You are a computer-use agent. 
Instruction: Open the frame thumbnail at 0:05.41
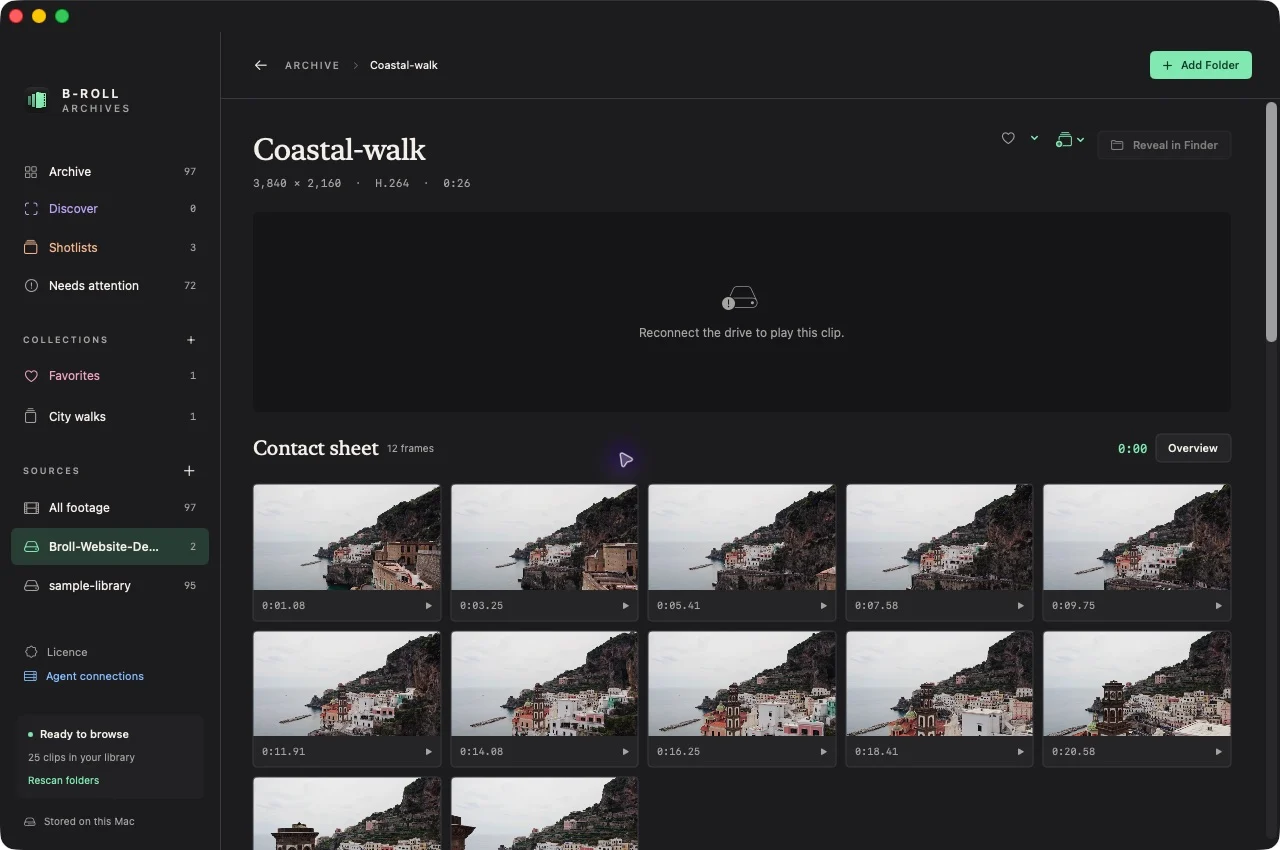click(x=742, y=538)
